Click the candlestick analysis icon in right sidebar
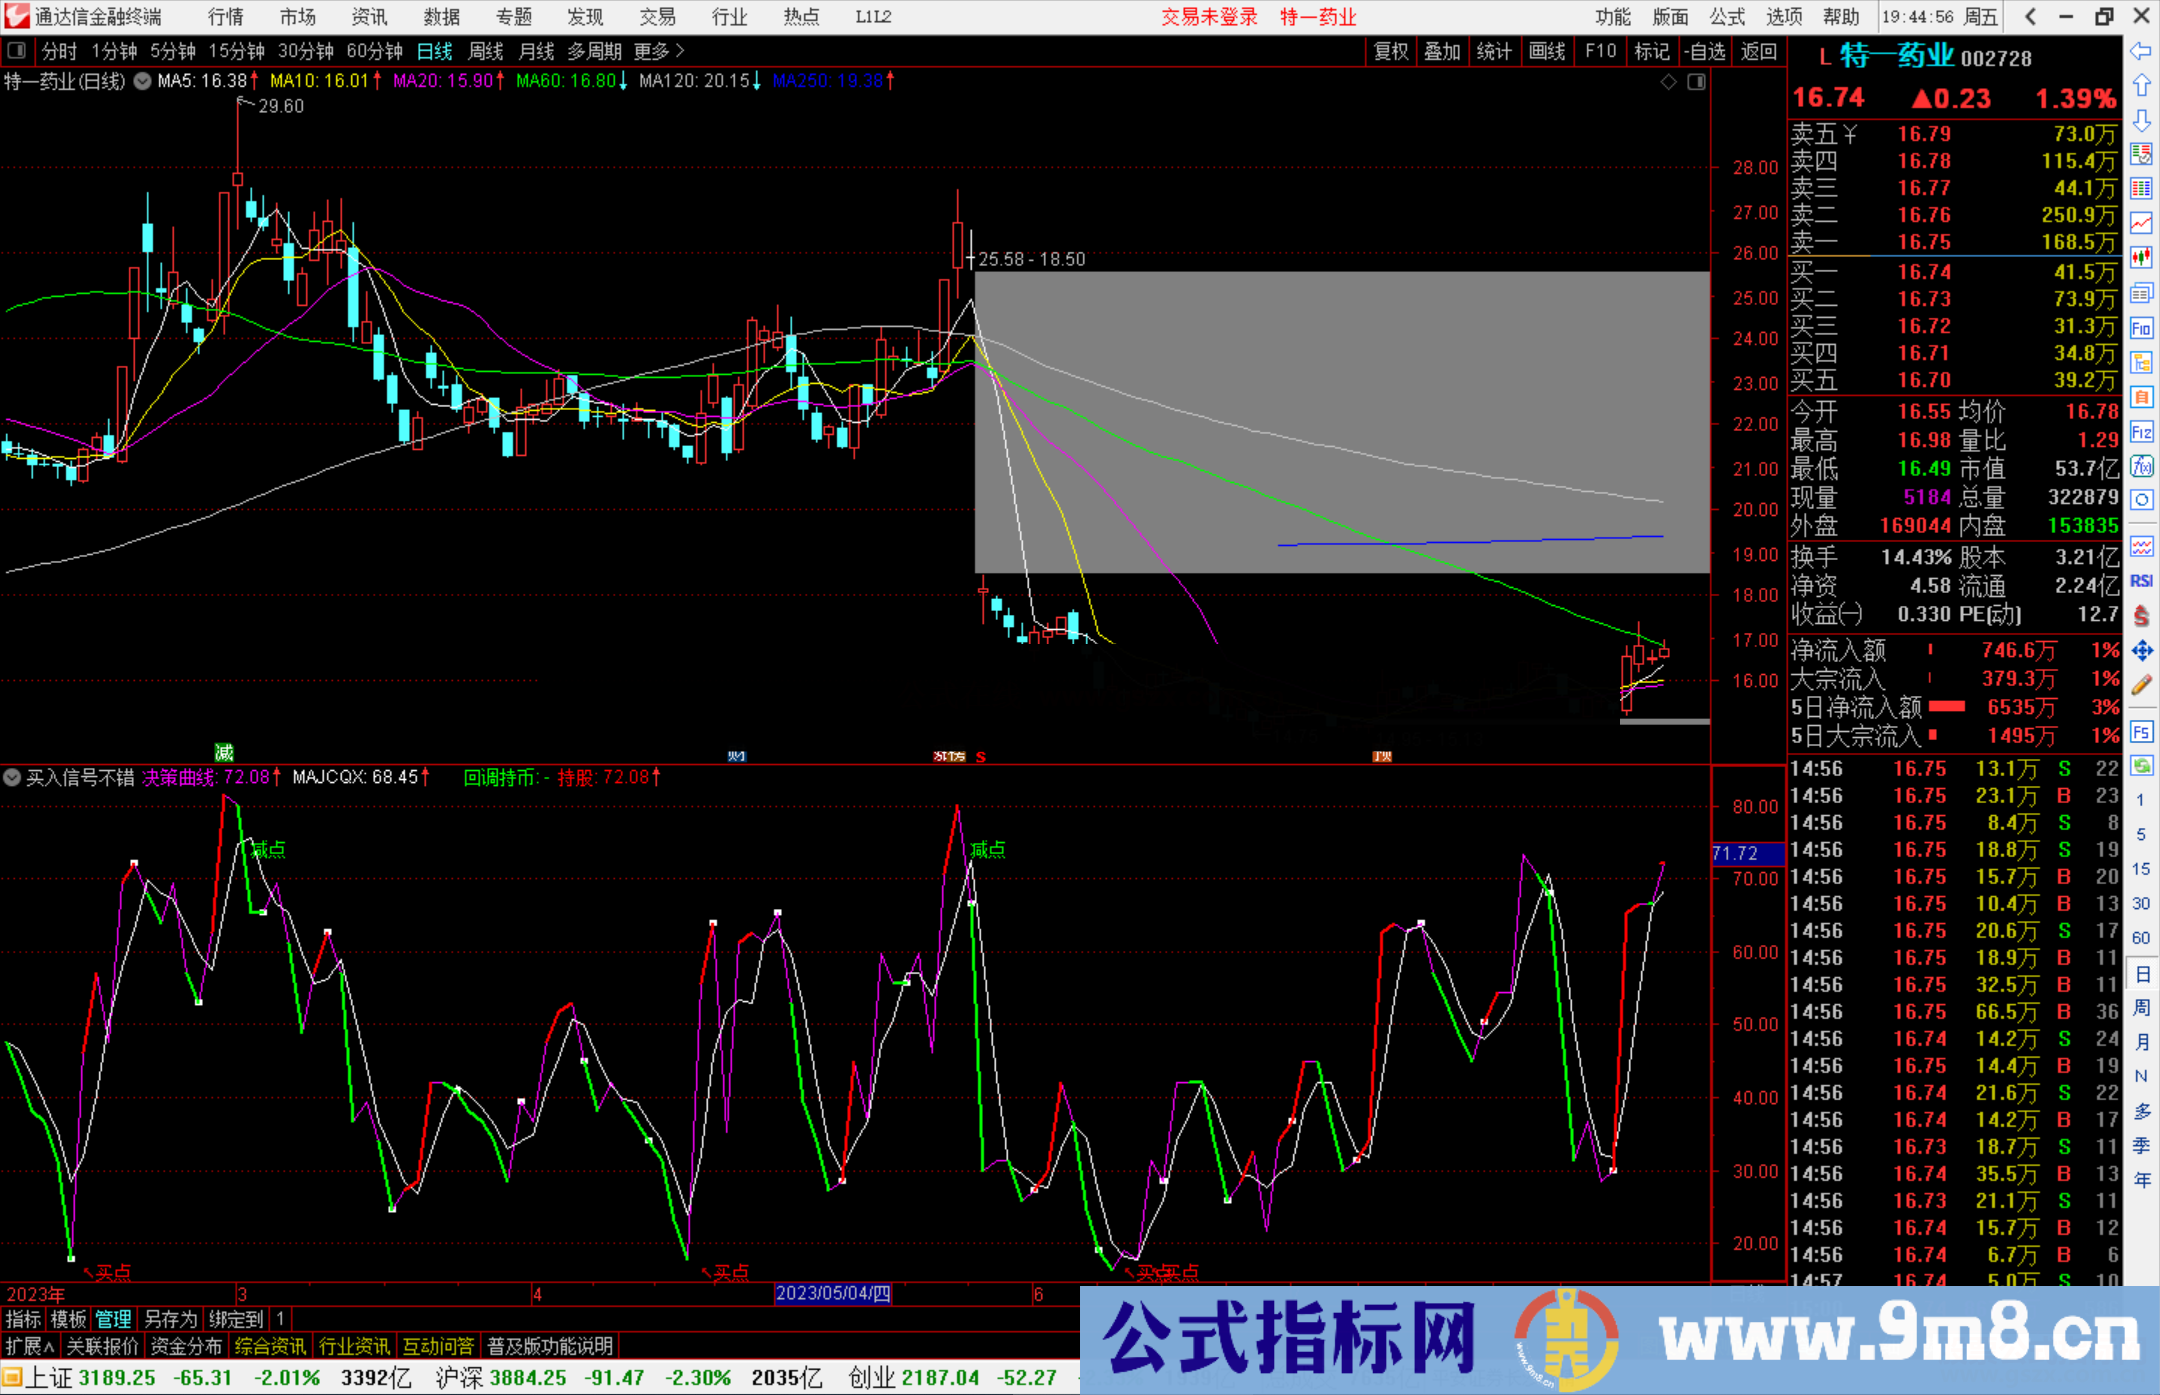This screenshot has width=2160, height=1395. click(x=2142, y=255)
